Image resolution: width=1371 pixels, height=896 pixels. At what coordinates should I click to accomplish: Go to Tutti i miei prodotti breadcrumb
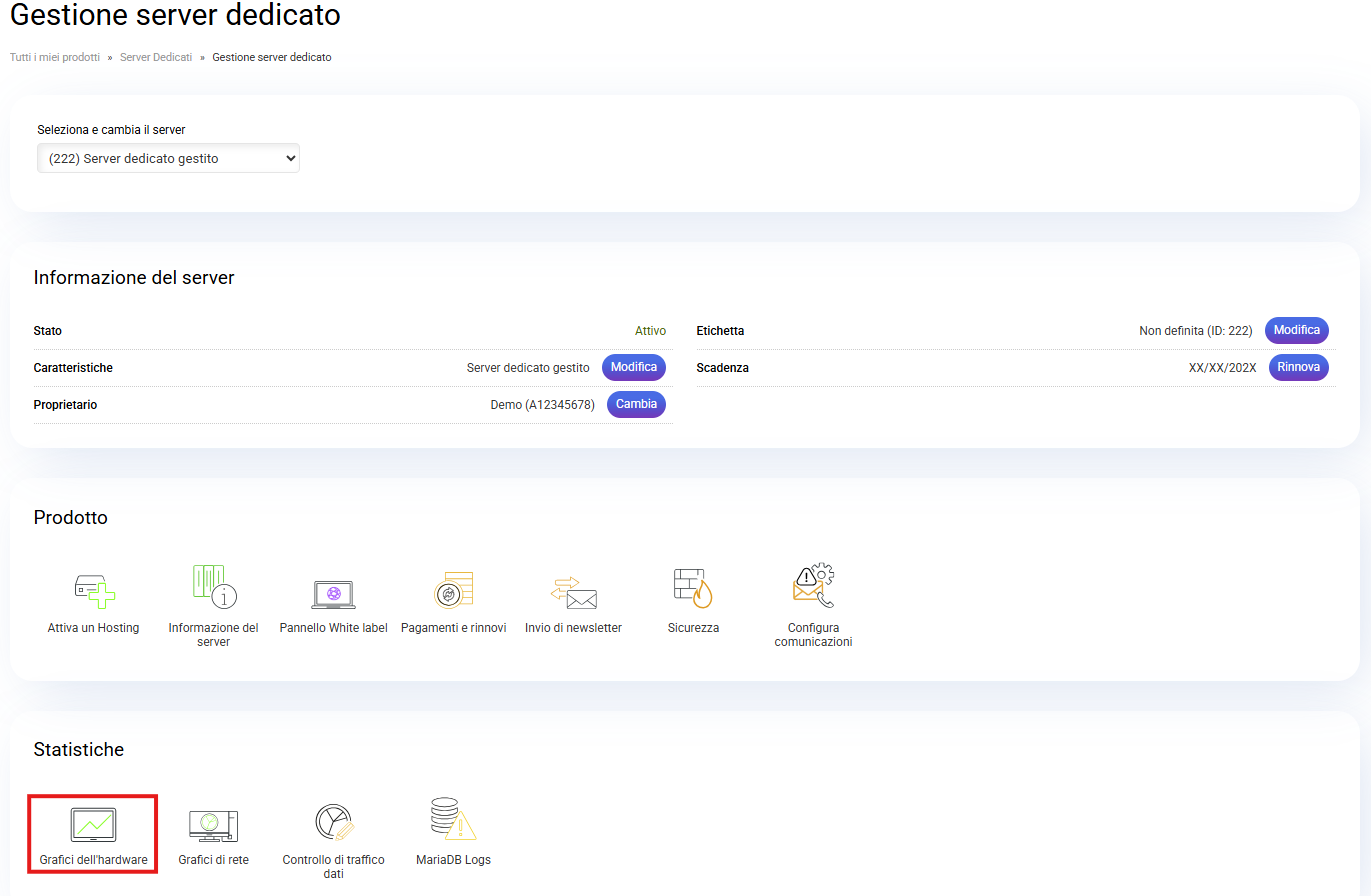[x=55, y=58]
